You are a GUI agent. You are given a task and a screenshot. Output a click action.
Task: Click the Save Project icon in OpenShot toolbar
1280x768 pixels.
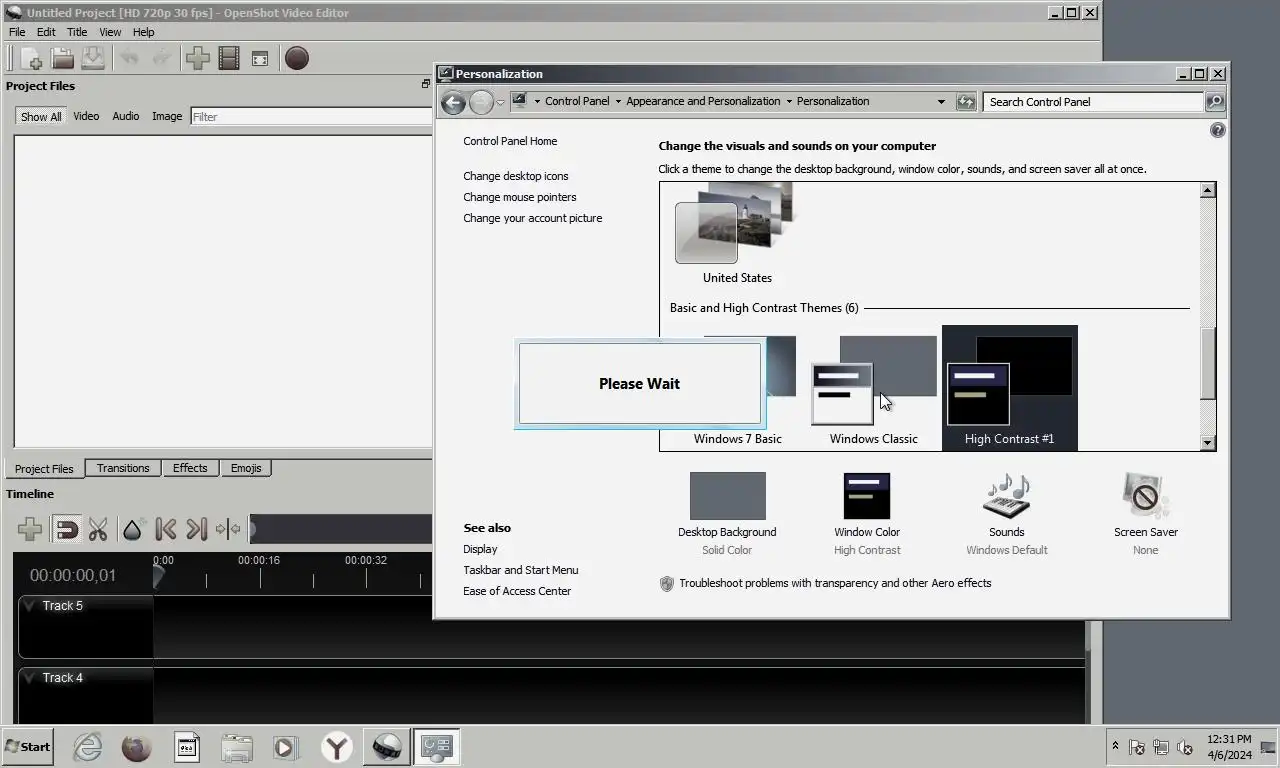(93, 58)
